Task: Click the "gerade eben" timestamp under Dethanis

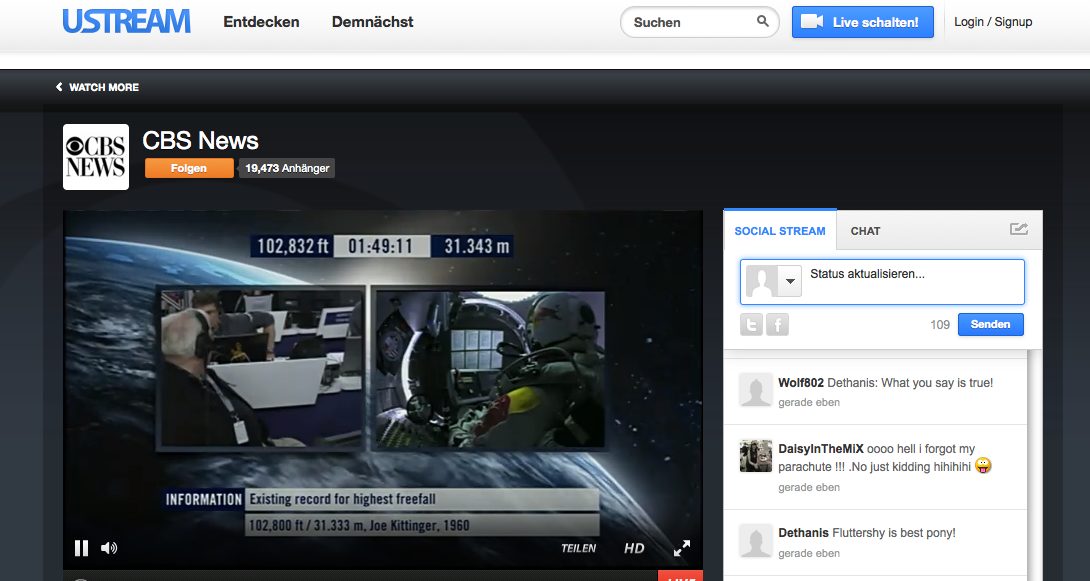Action: pos(809,553)
